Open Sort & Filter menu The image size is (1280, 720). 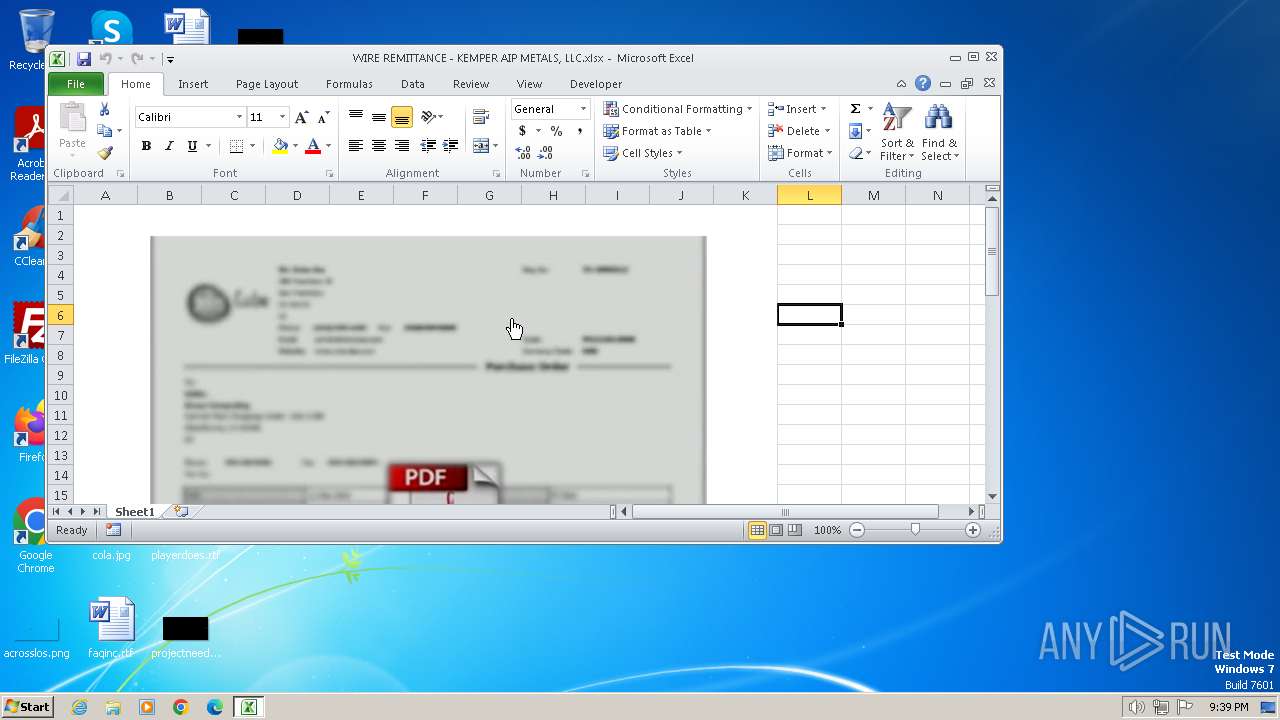coord(897,132)
